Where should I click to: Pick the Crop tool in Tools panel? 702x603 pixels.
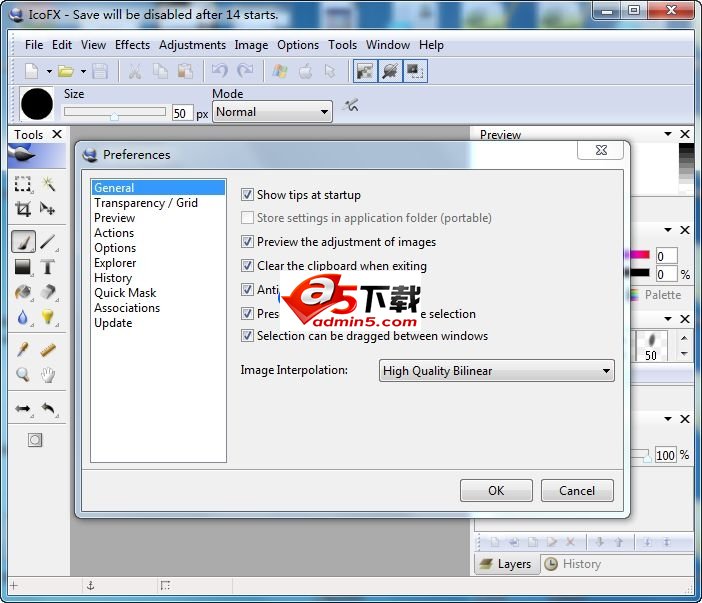[x=23, y=209]
